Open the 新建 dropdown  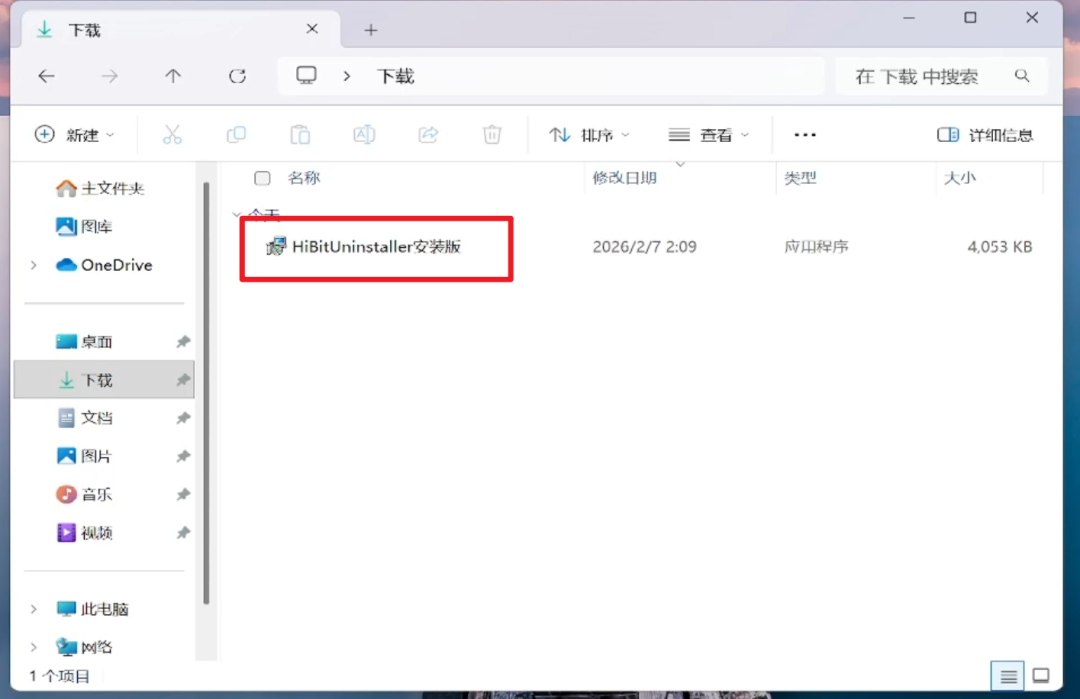click(74, 134)
